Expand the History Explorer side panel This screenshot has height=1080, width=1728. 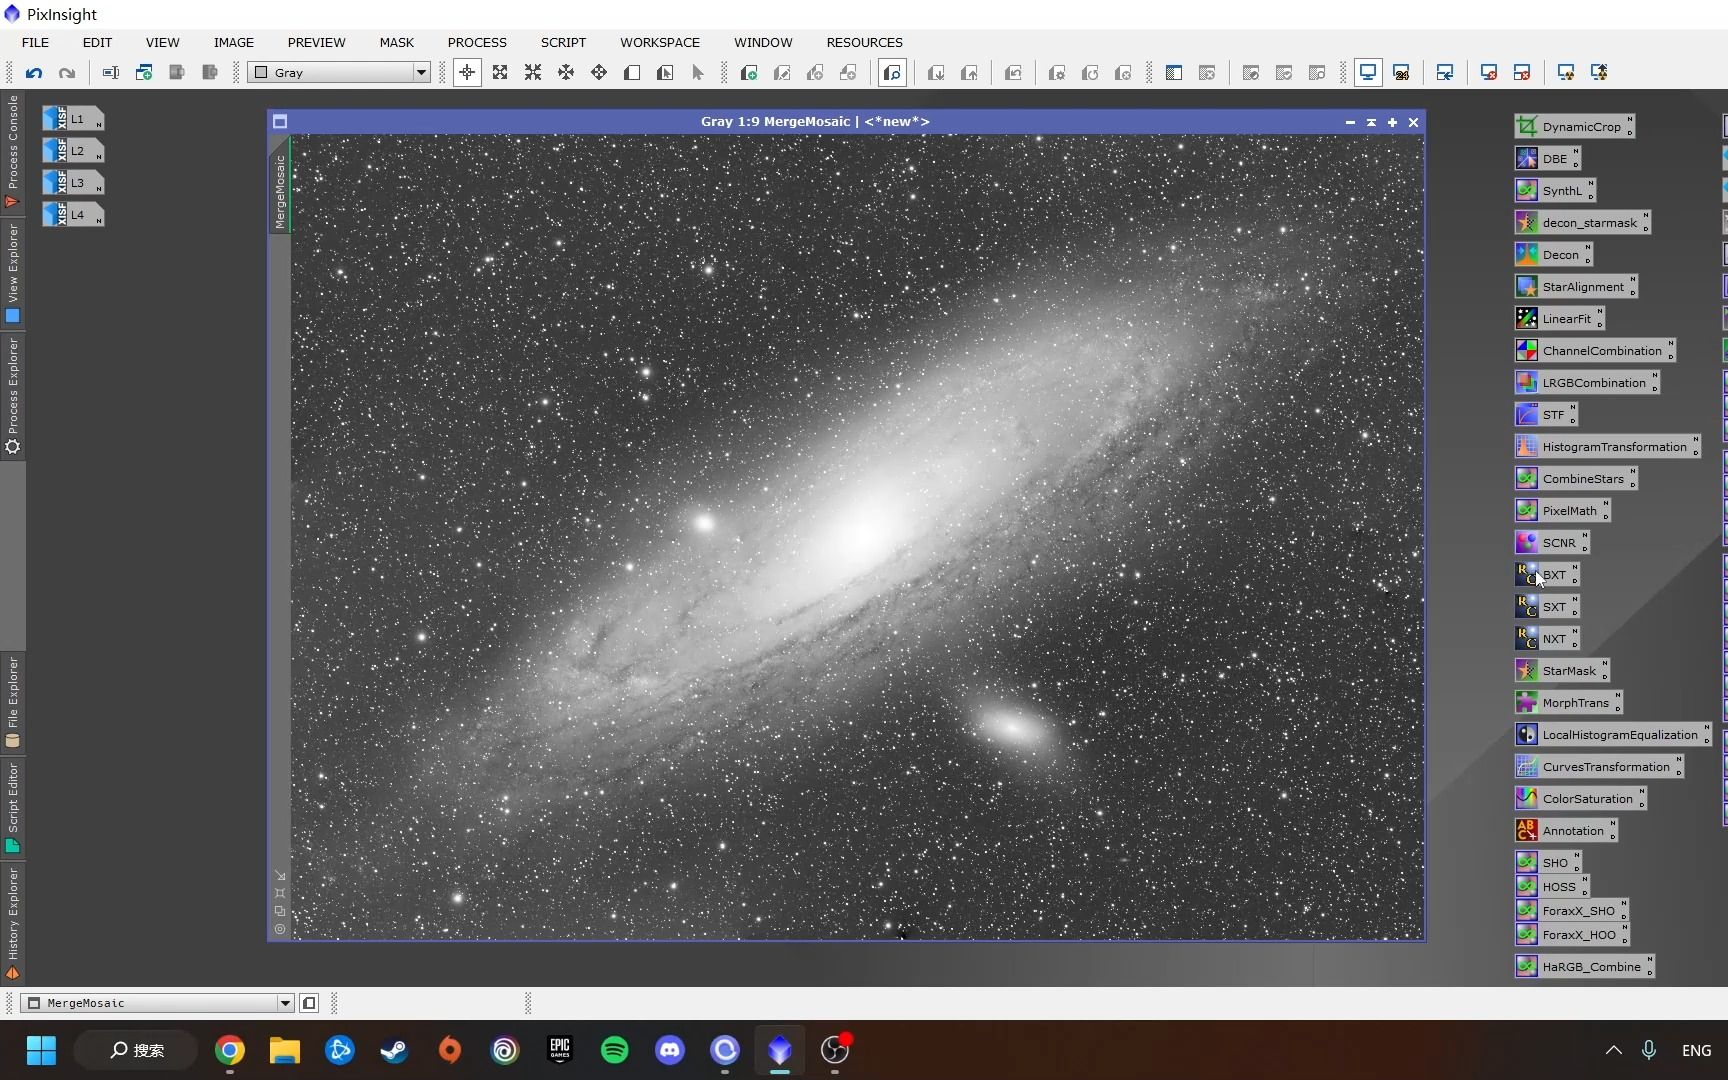12,923
